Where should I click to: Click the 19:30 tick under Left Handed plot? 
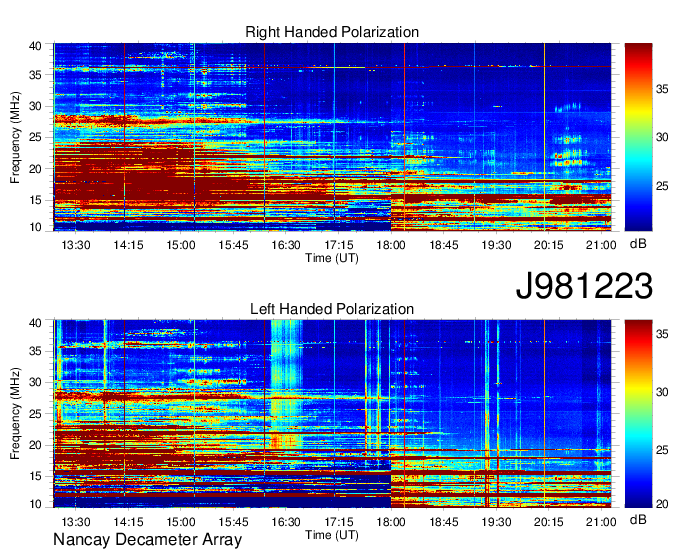pos(496,522)
